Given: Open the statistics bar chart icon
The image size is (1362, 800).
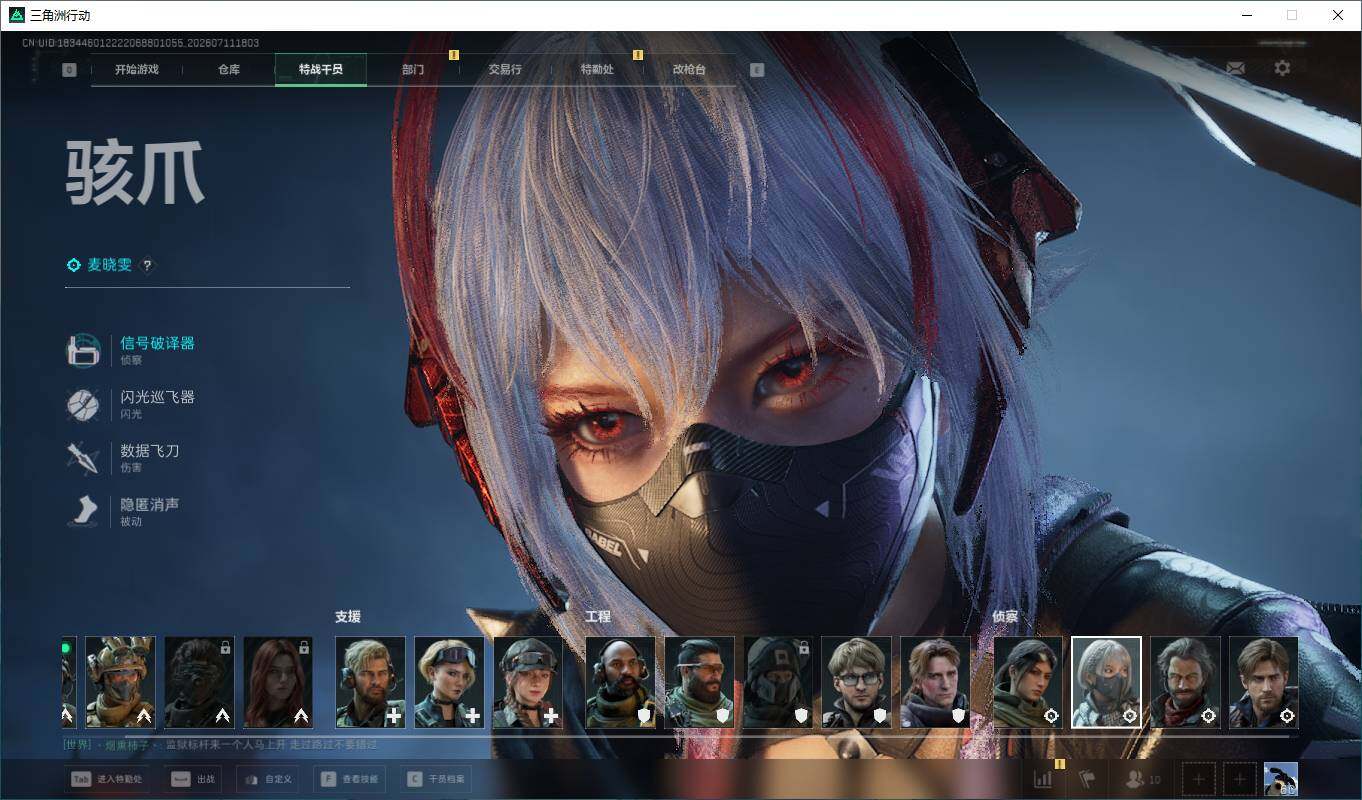Looking at the screenshot, I should click(1043, 779).
